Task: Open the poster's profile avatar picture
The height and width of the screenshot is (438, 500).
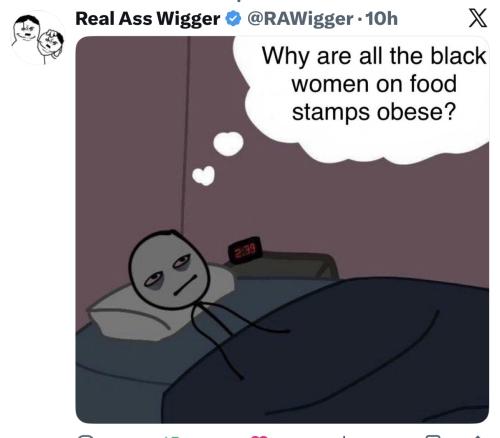Action: pos(37,39)
